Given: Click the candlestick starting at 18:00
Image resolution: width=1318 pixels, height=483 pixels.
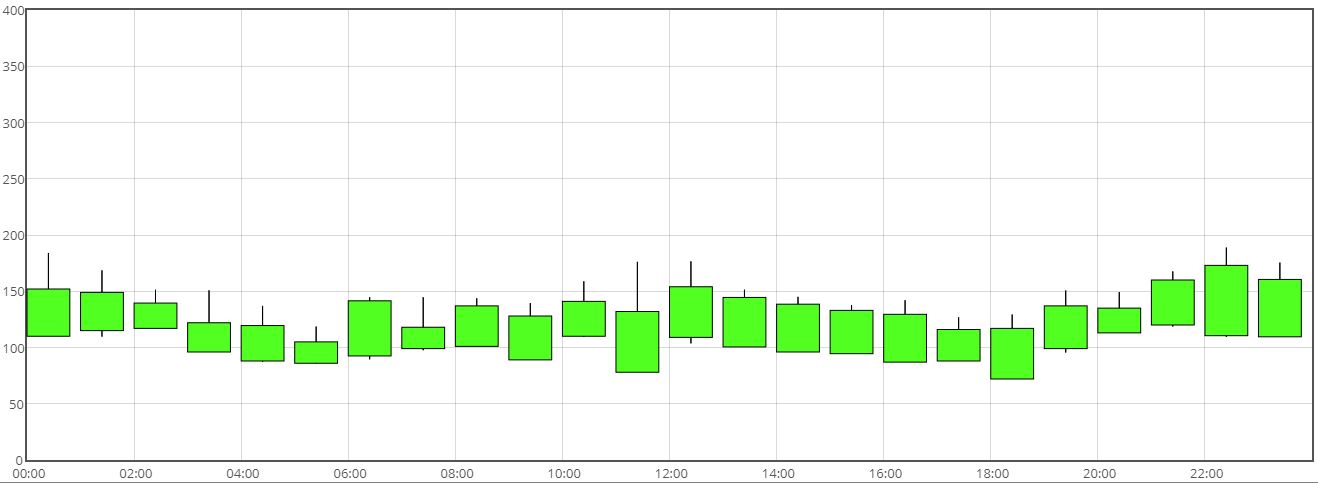Looking at the screenshot, I should [1011, 353].
